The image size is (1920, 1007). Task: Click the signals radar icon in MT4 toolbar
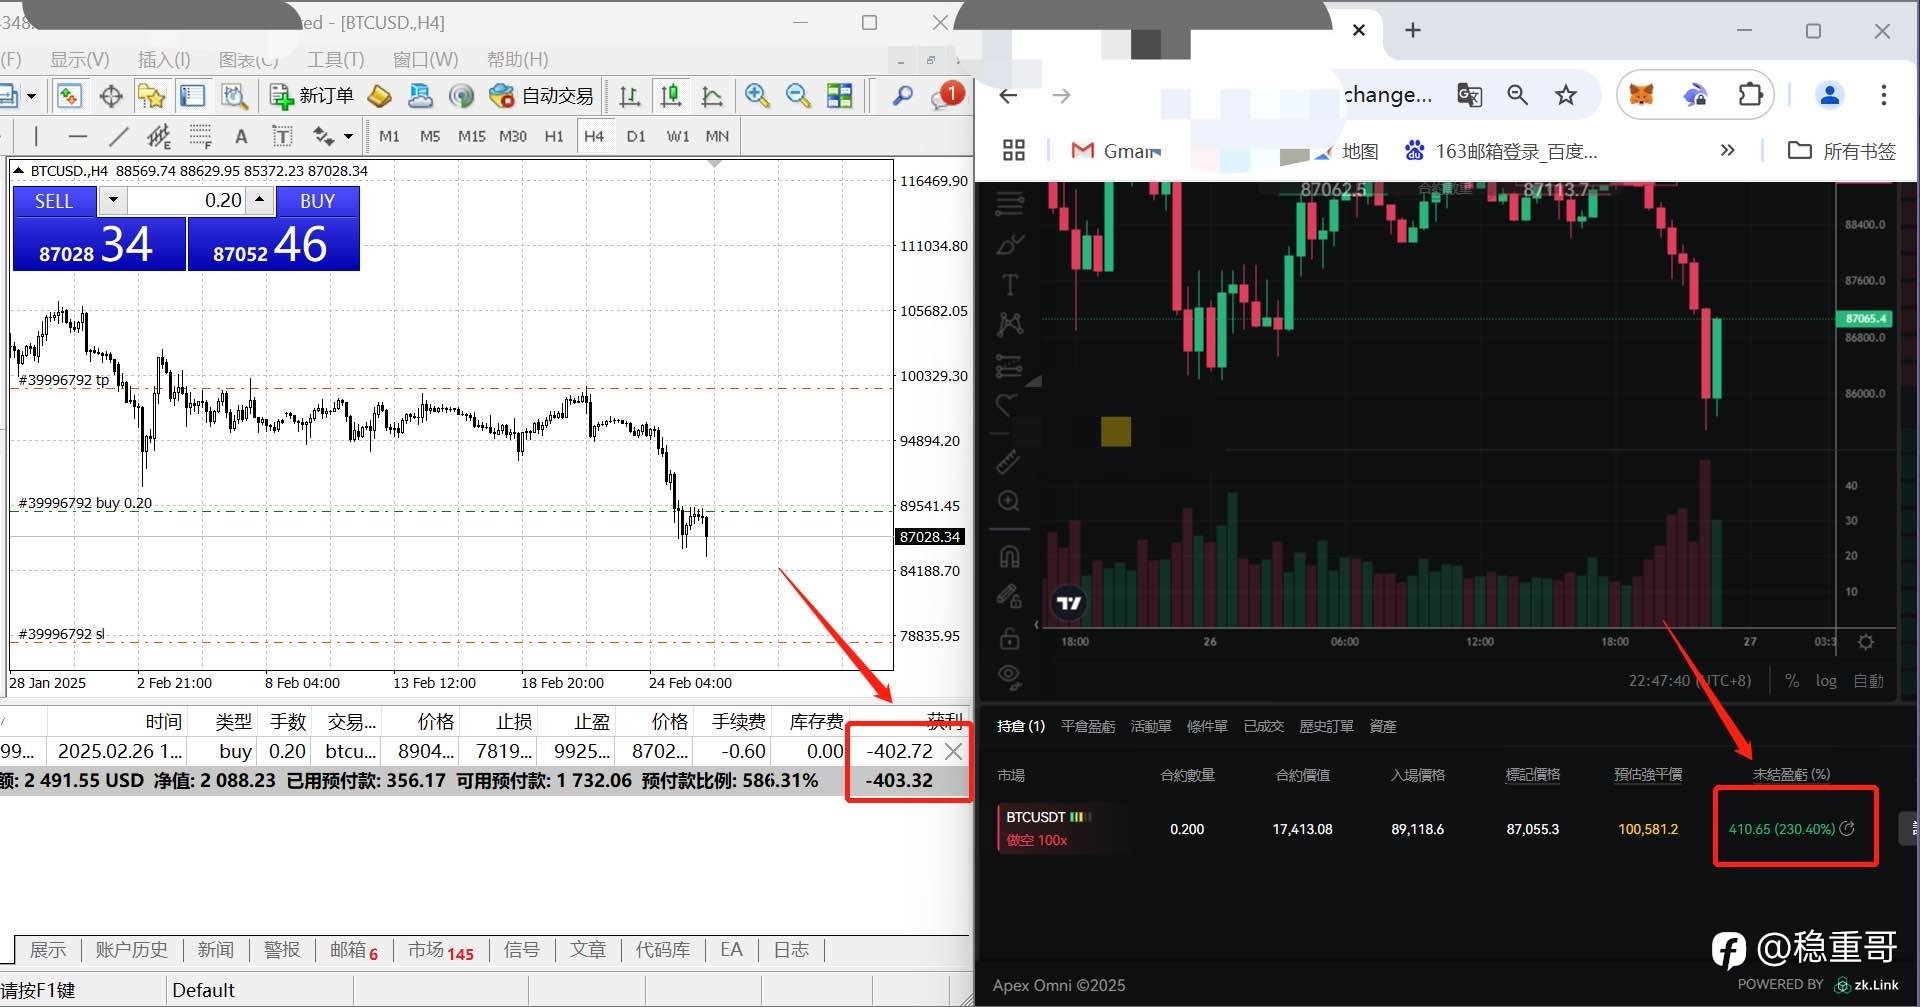(461, 96)
